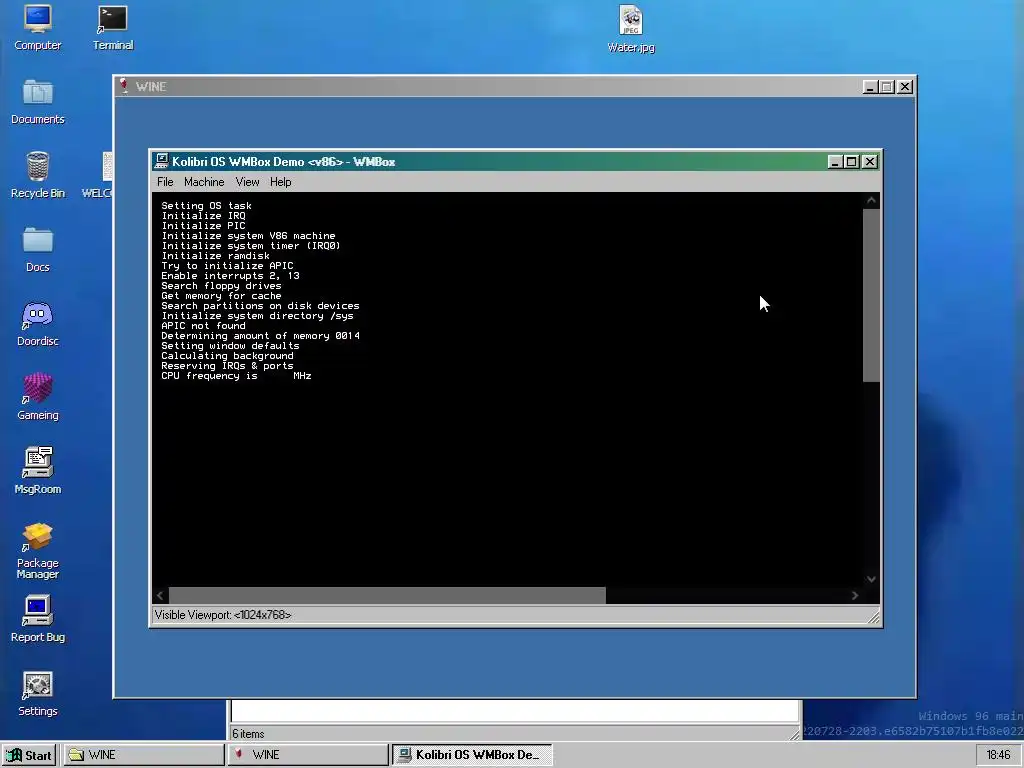Click the 'Enable interrupts 2, 13' line
The image size is (1024, 768).
tap(231, 276)
